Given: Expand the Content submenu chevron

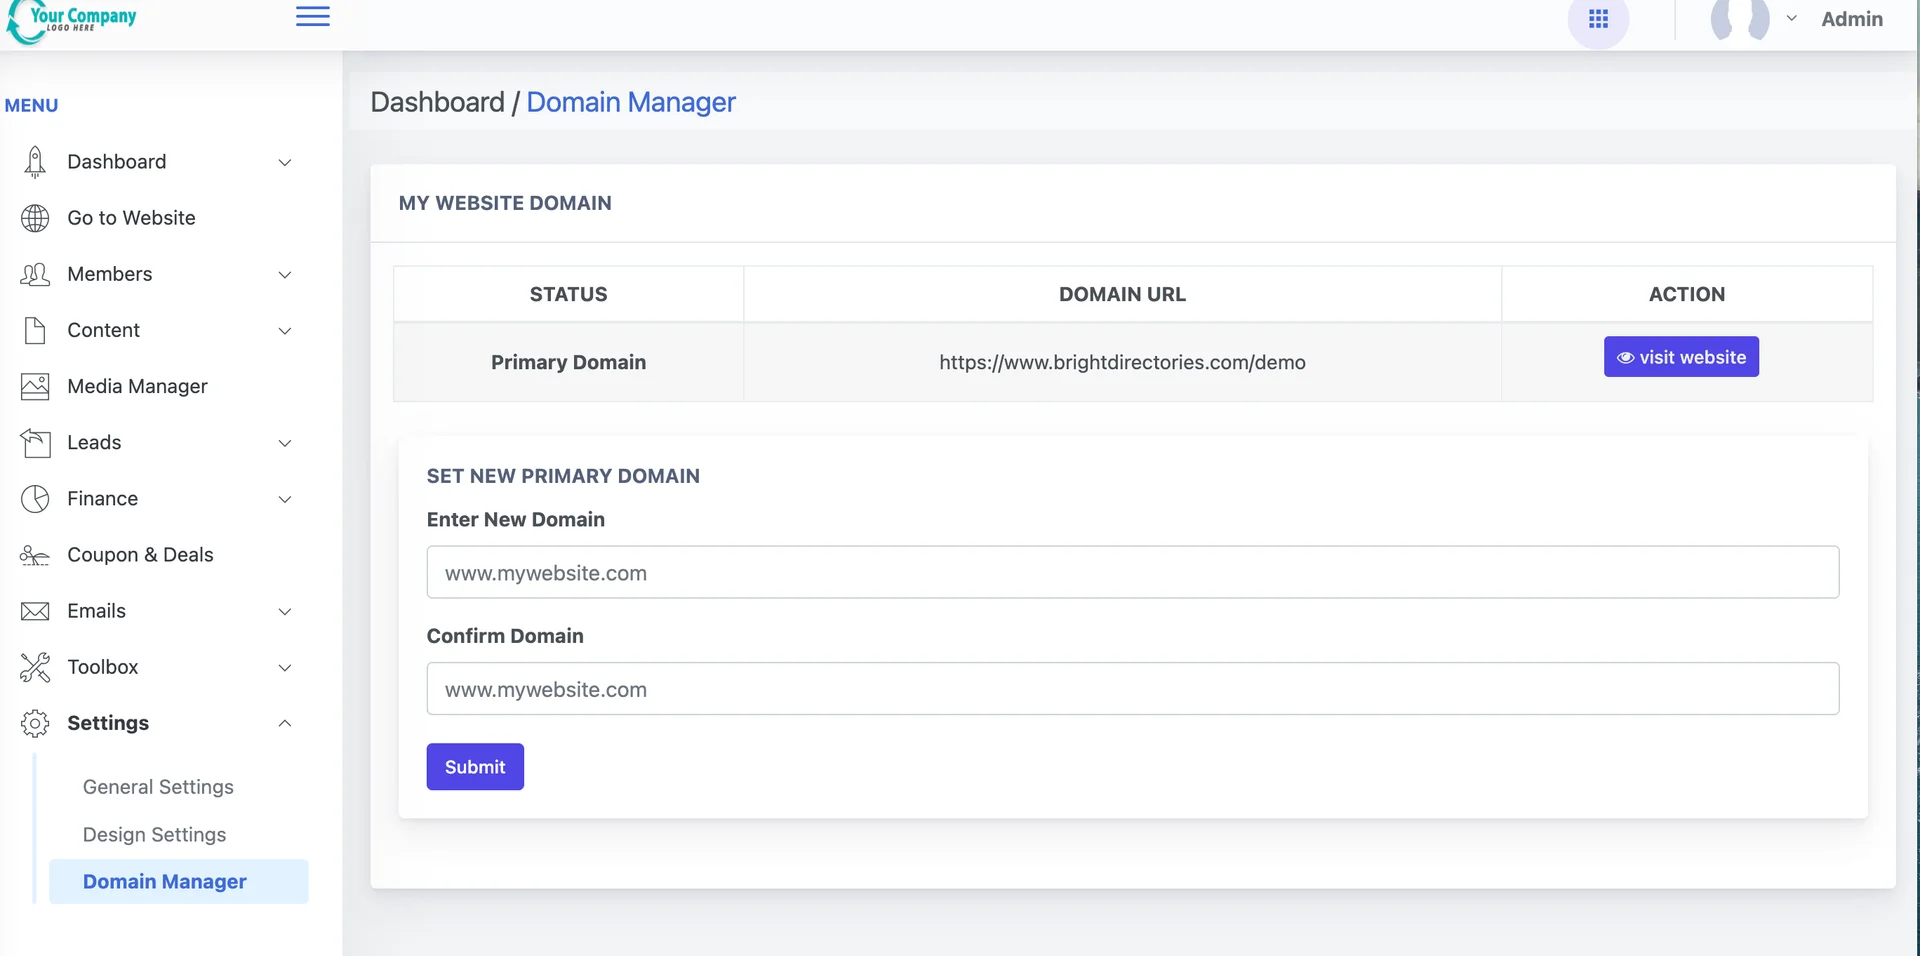Looking at the screenshot, I should coord(285,331).
